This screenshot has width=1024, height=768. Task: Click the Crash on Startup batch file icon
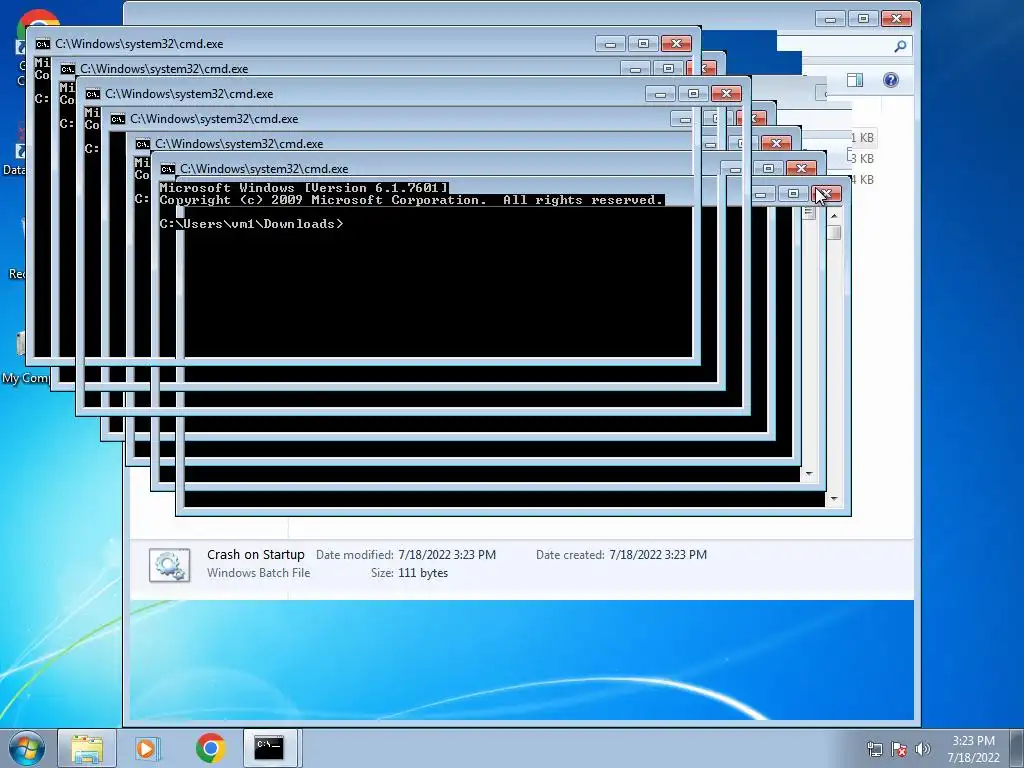[x=169, y=565]
